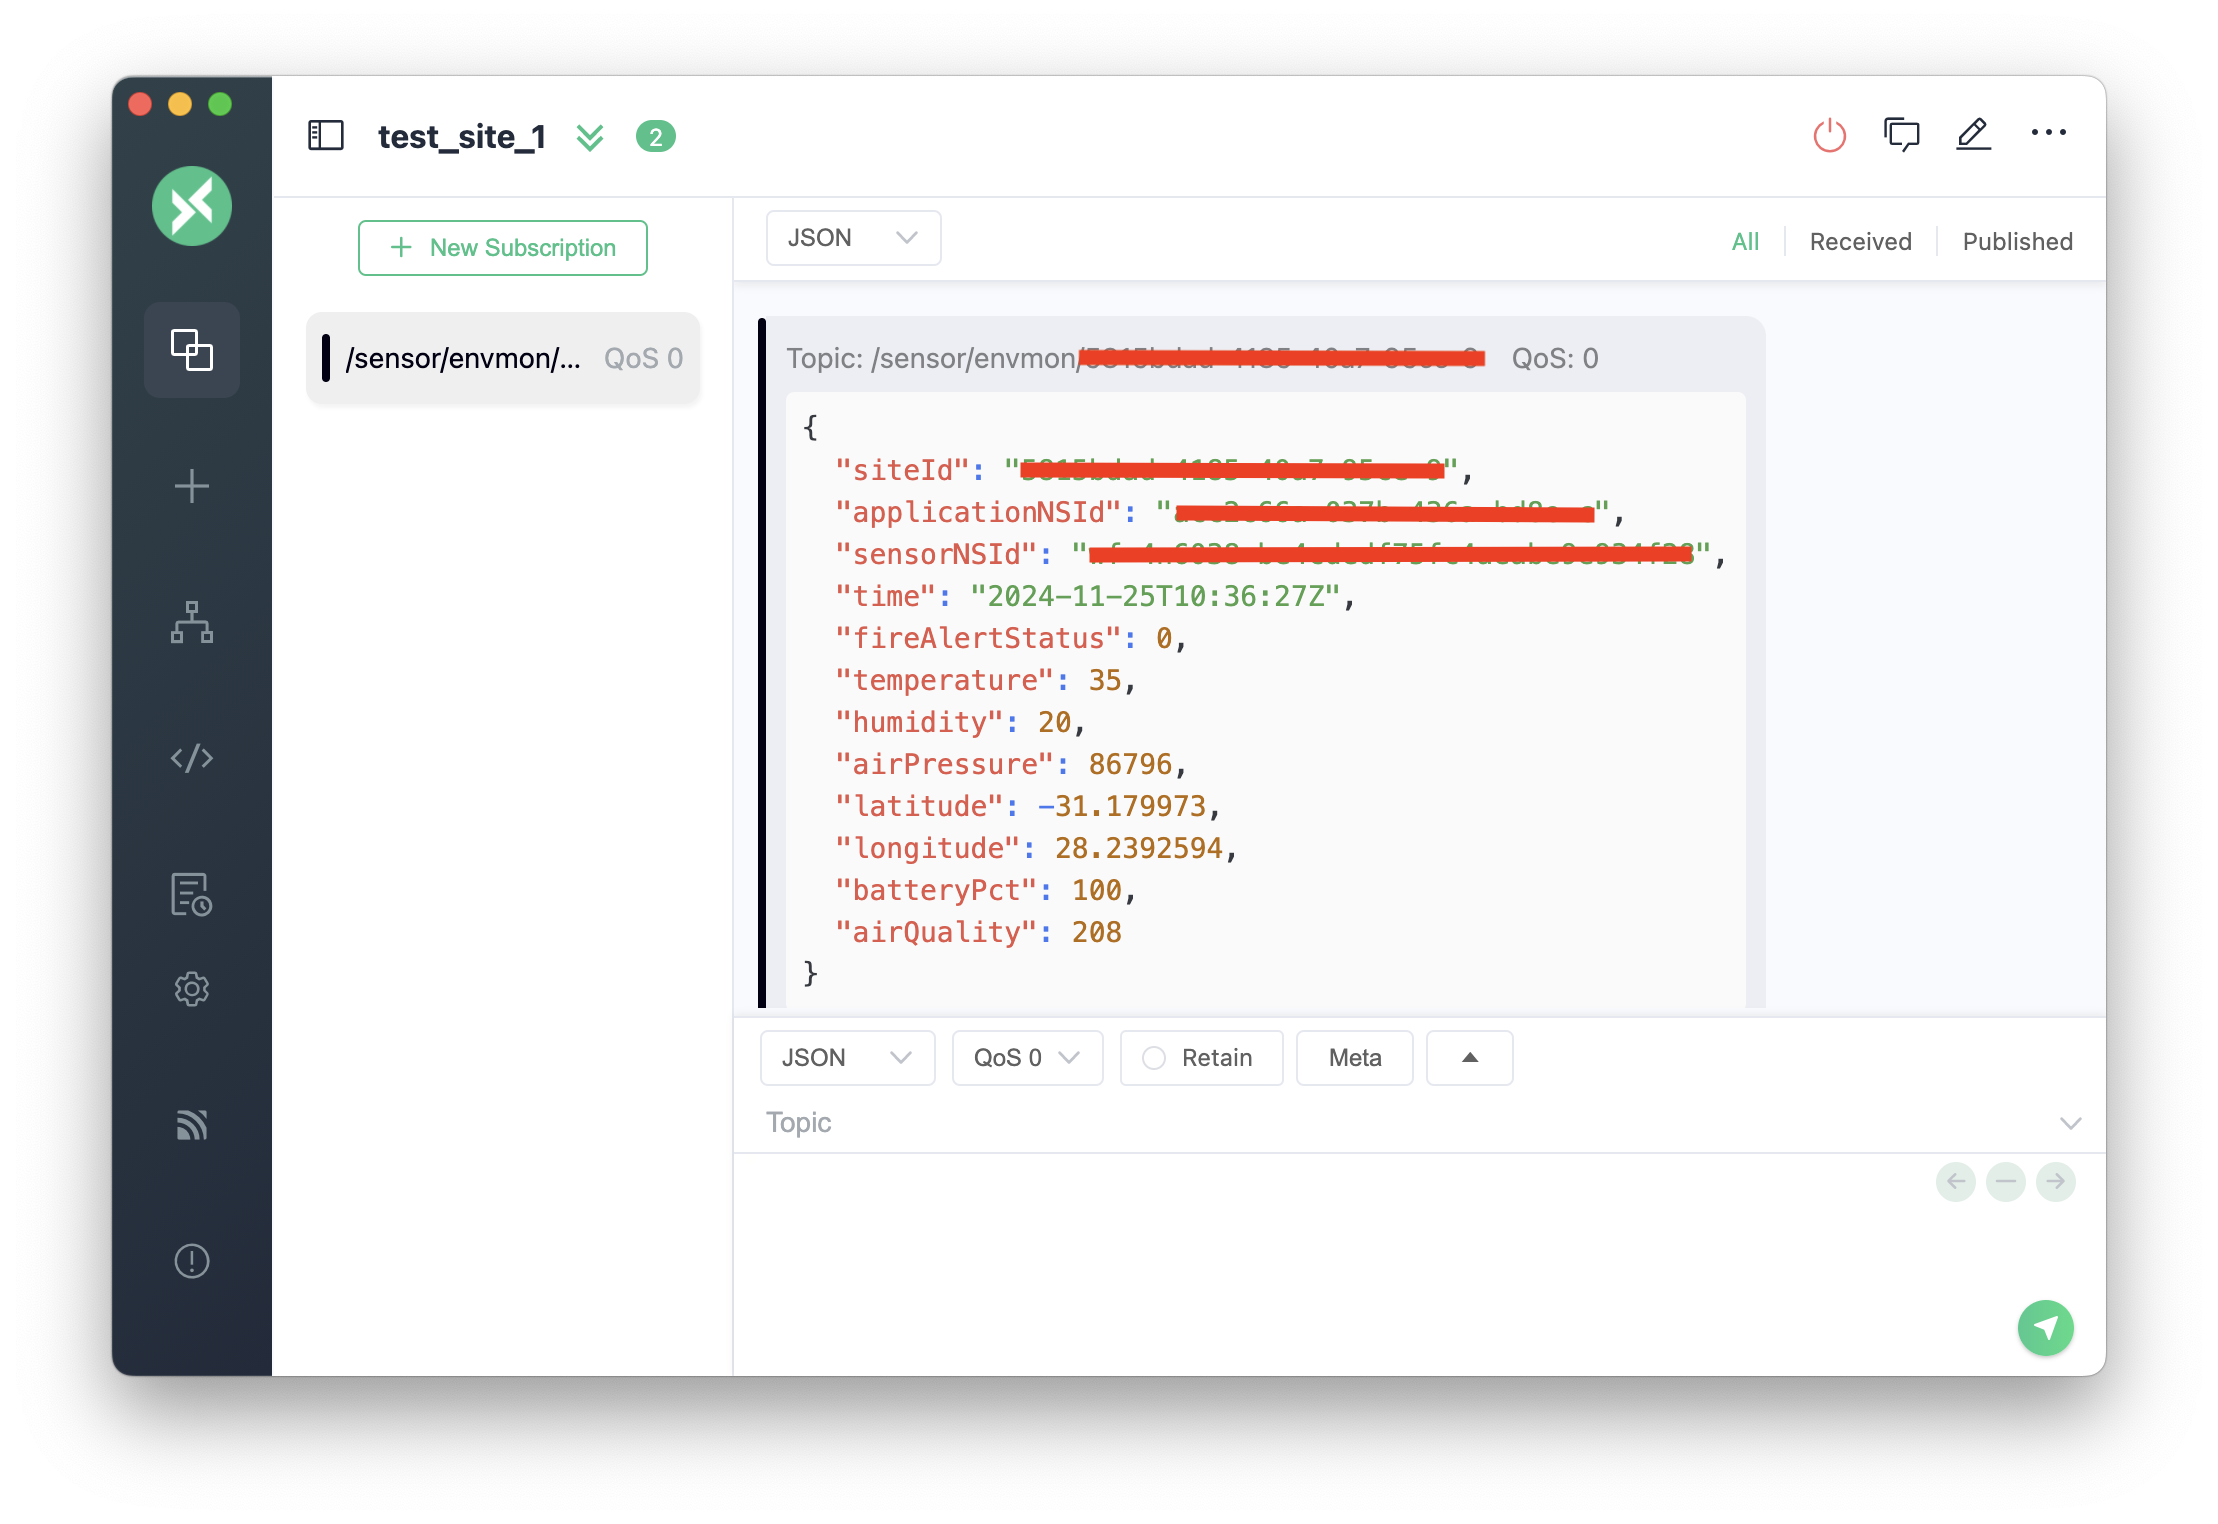Select the /sensor/envmon/... subscription

coord(503,358)
